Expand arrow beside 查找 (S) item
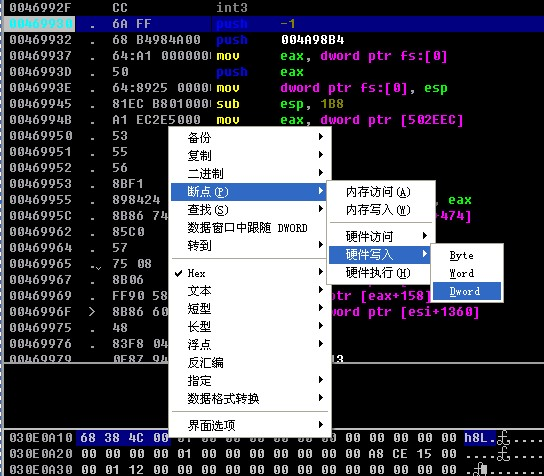Viewport: 544px width, 476px height. pos(321,209)
